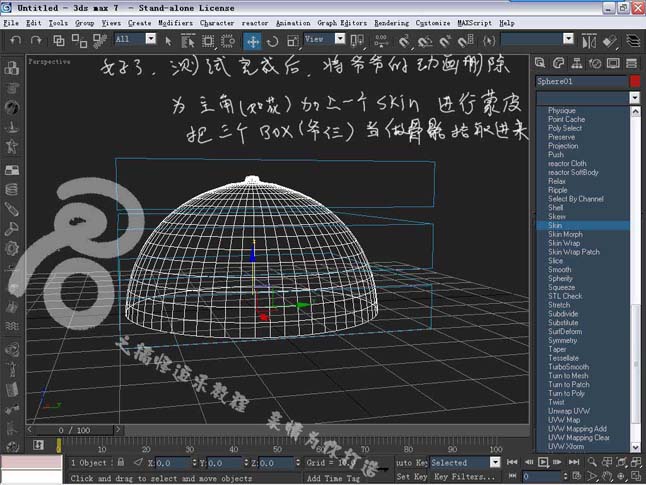Click the Zoom viewport navigation icon
The image size is (646, 485).
(x=592, y=462)
